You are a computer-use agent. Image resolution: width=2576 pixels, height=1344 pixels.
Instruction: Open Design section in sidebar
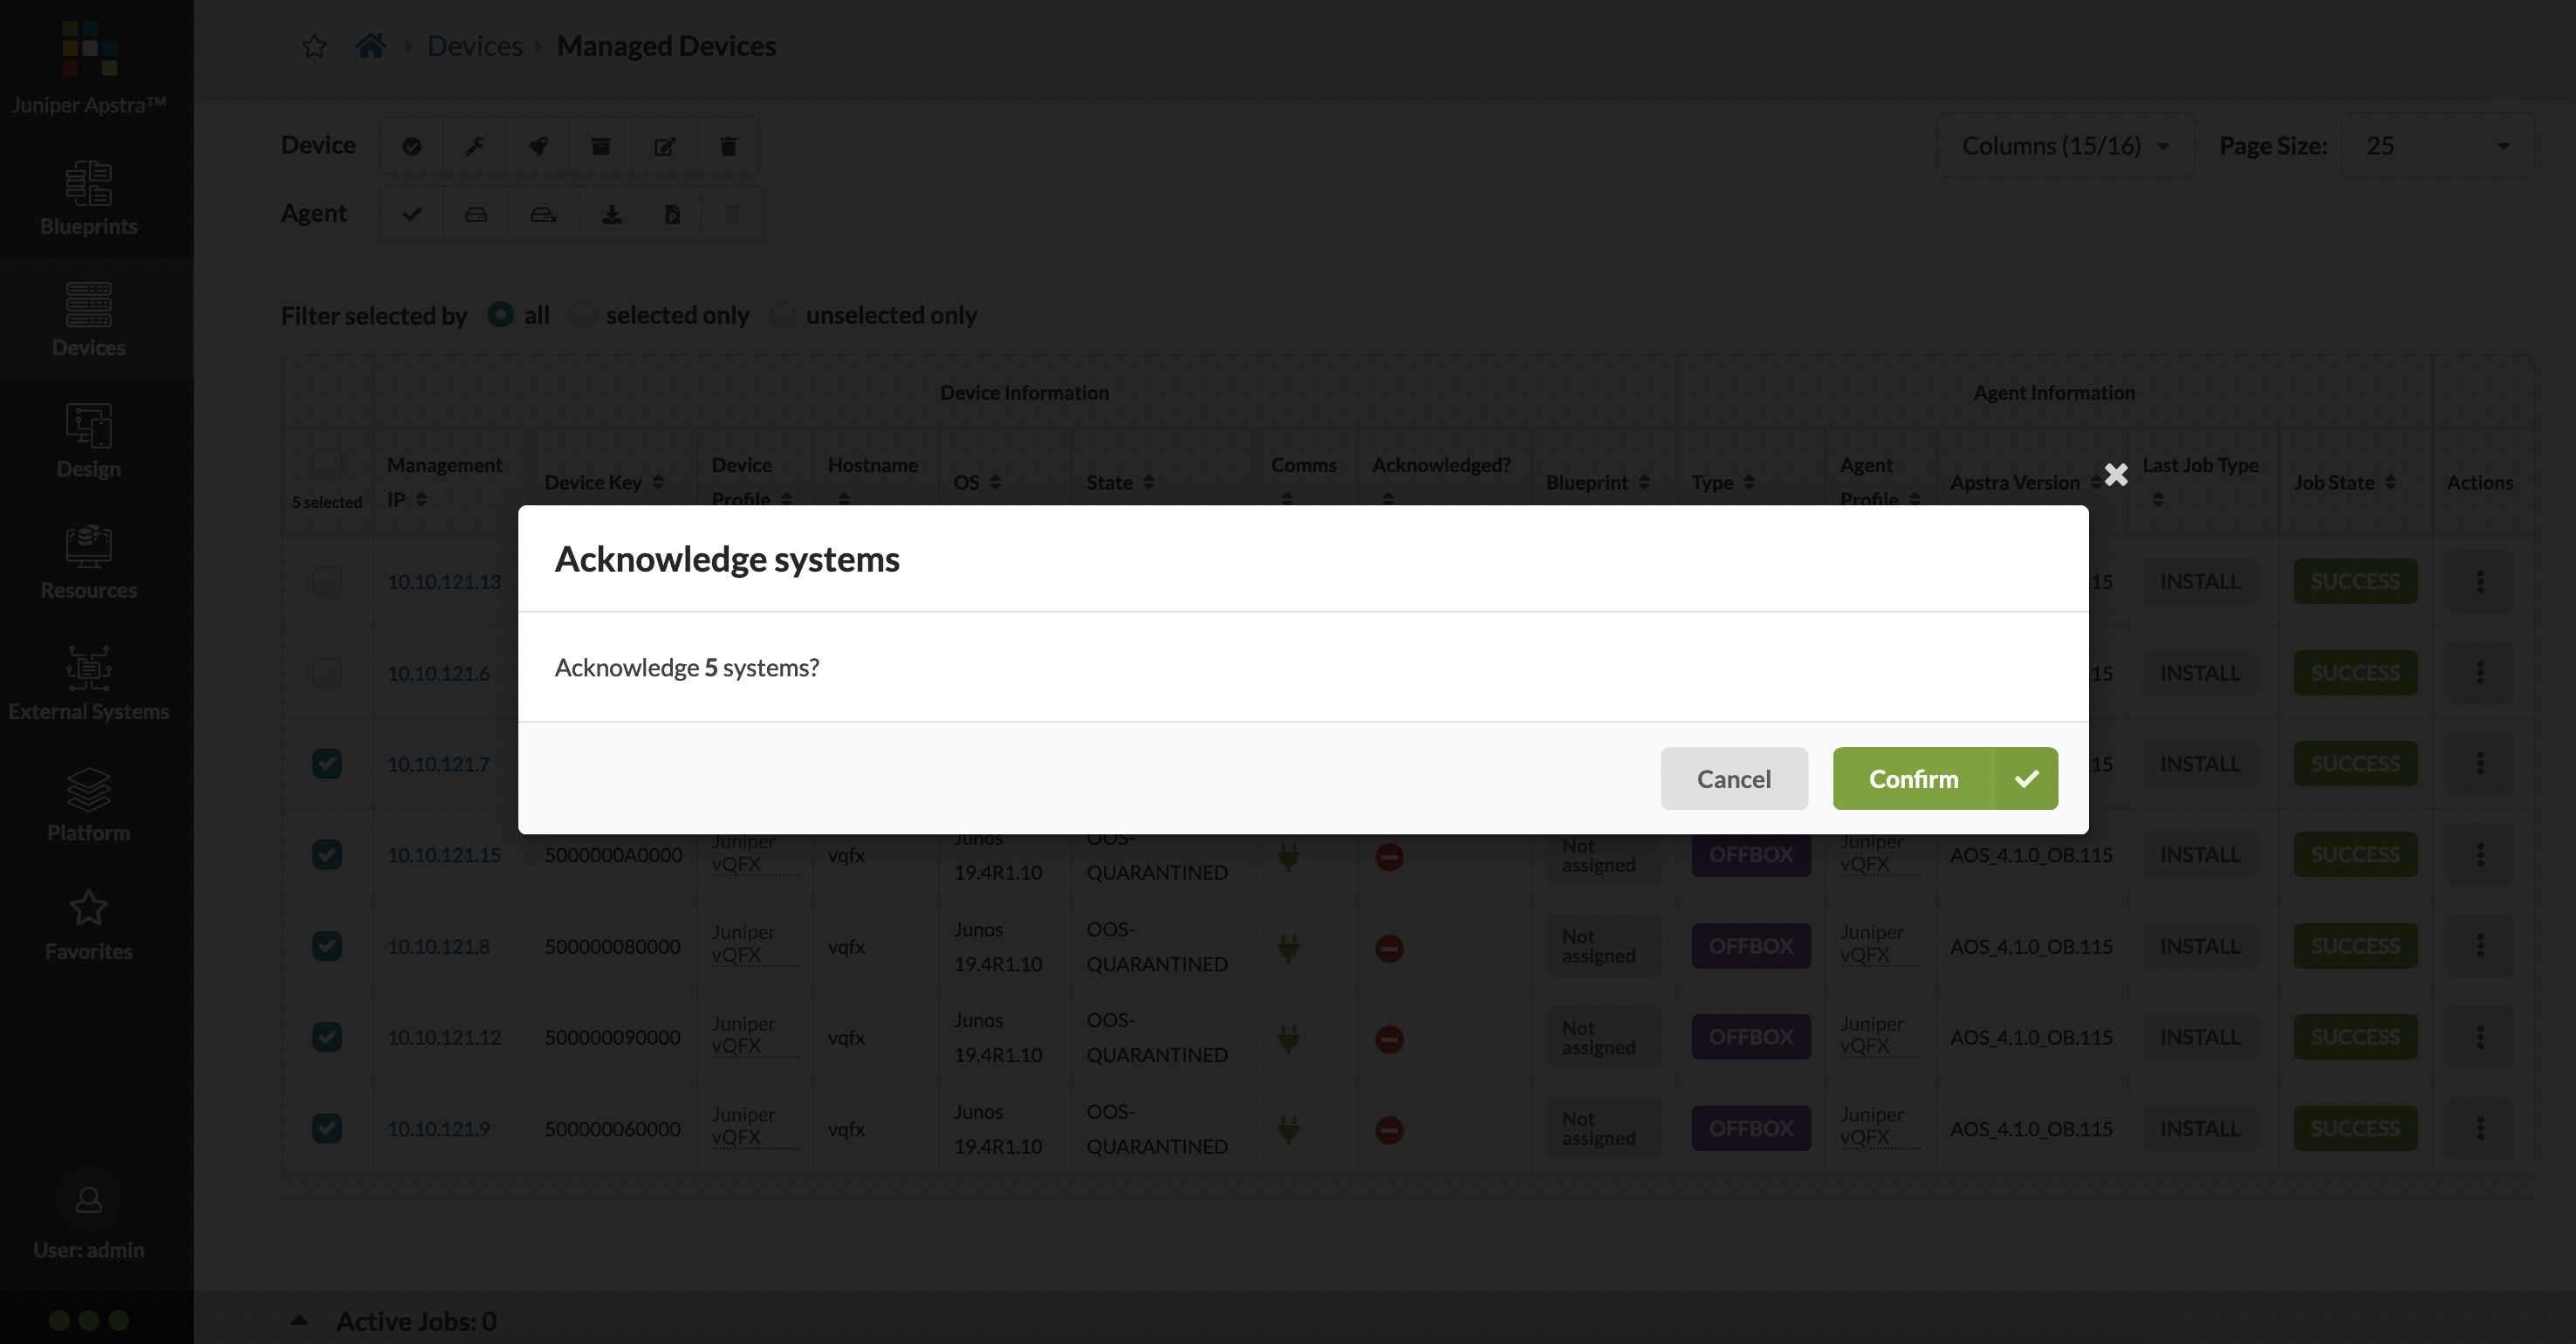(x=89, y=440)
